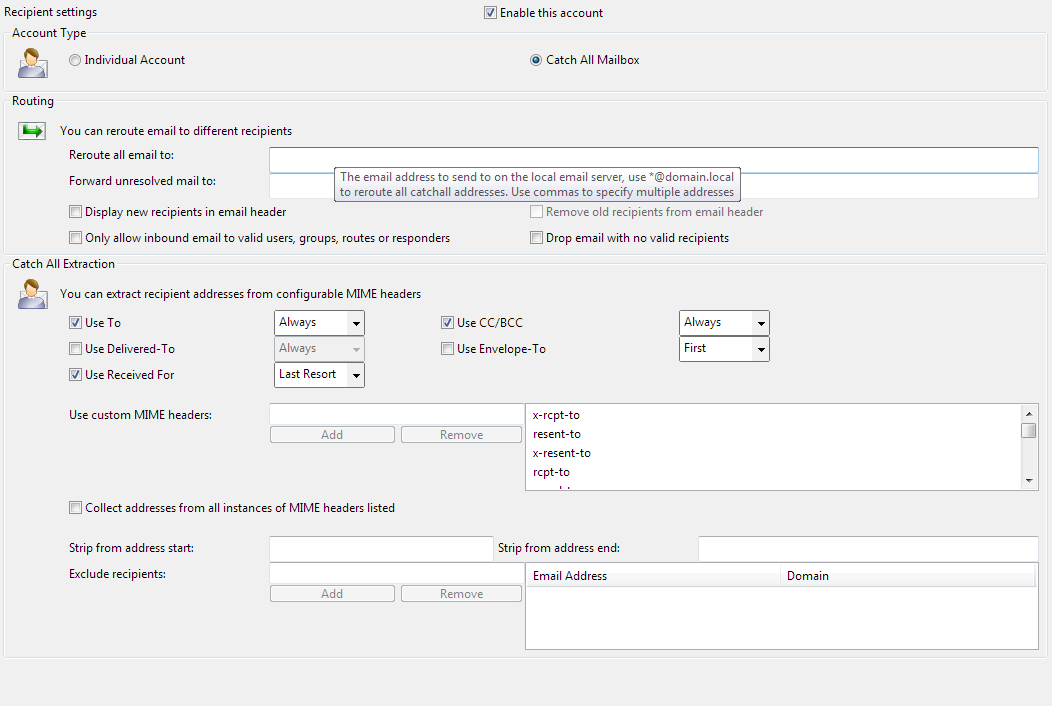Select resent-to header in the list
Screen dimensions: 1052x706
click(x=557, y=434)
